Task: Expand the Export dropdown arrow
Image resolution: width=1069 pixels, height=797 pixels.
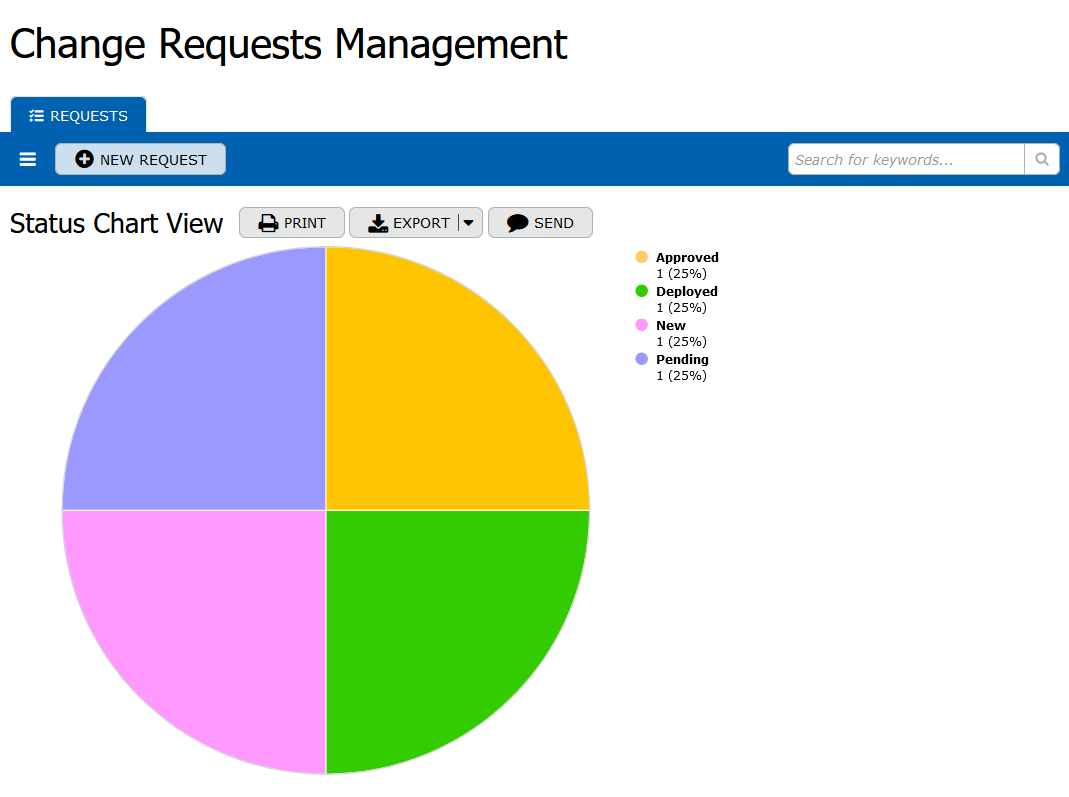Action: 469,223
